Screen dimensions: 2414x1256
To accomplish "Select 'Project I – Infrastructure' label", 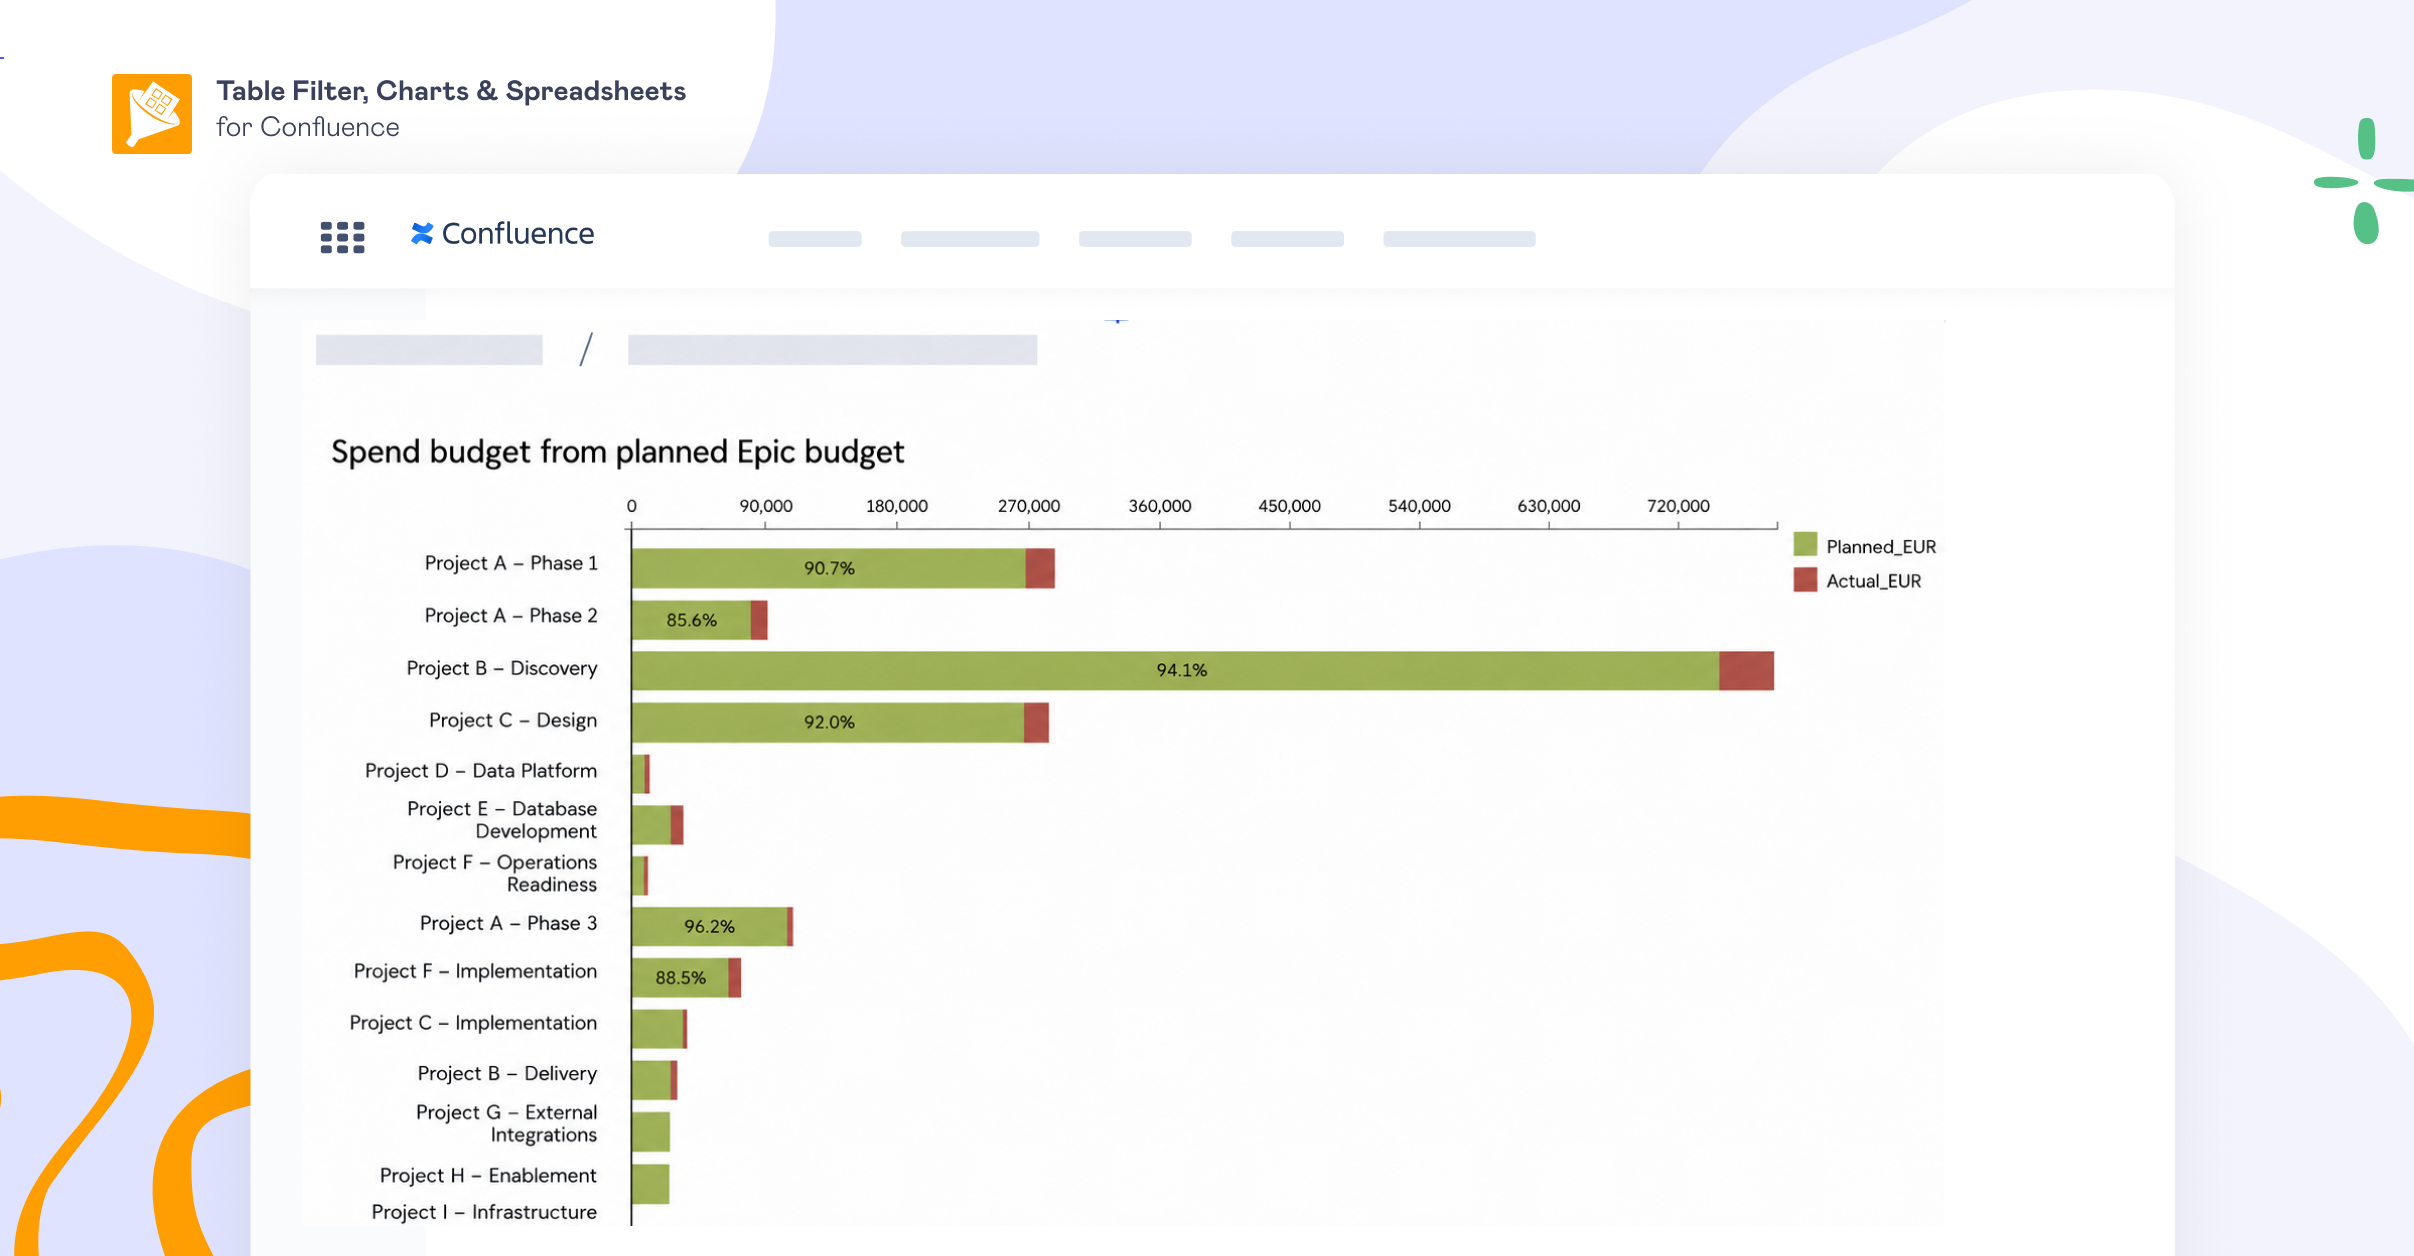I will tap(484, 1212).
